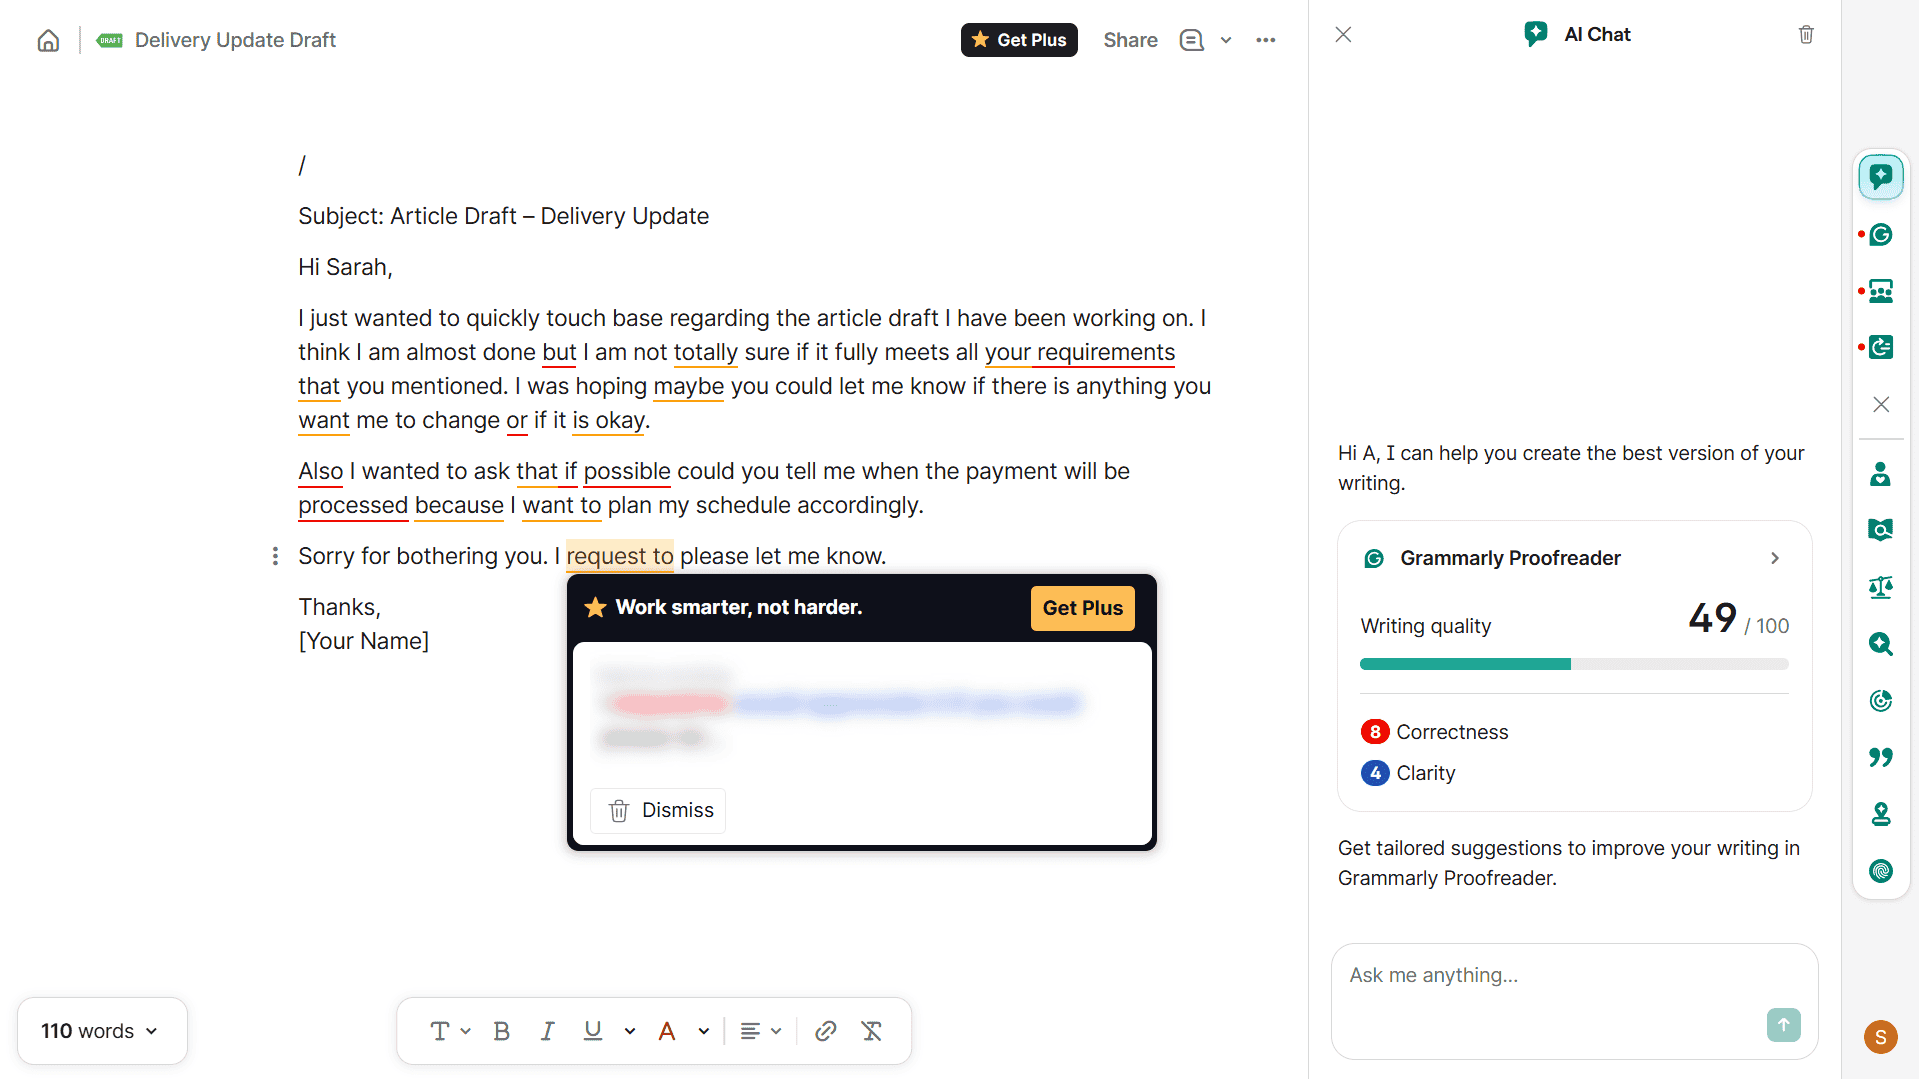The width and height of the screenshot is (1919, 1079).
Task: Click the underlined word 'processed'
Action: click(x=353, y=505)
